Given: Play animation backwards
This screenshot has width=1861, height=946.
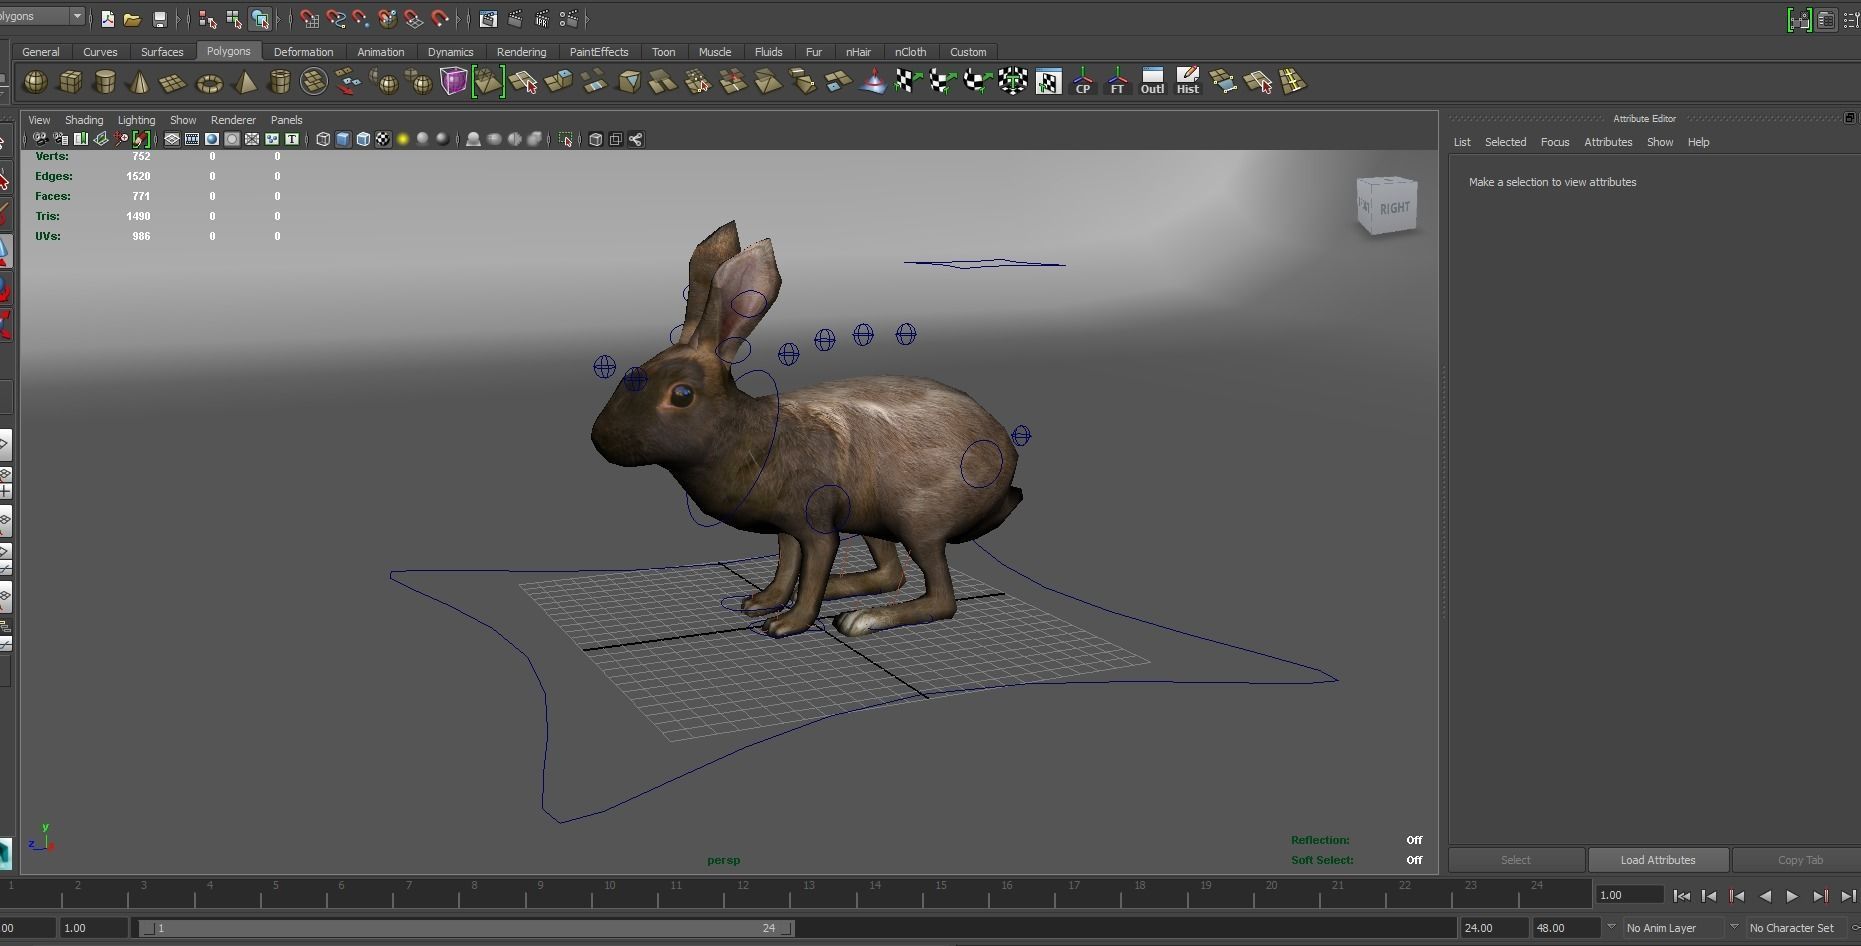Looking at the screenshot, I should click(x=1765, y=896).
